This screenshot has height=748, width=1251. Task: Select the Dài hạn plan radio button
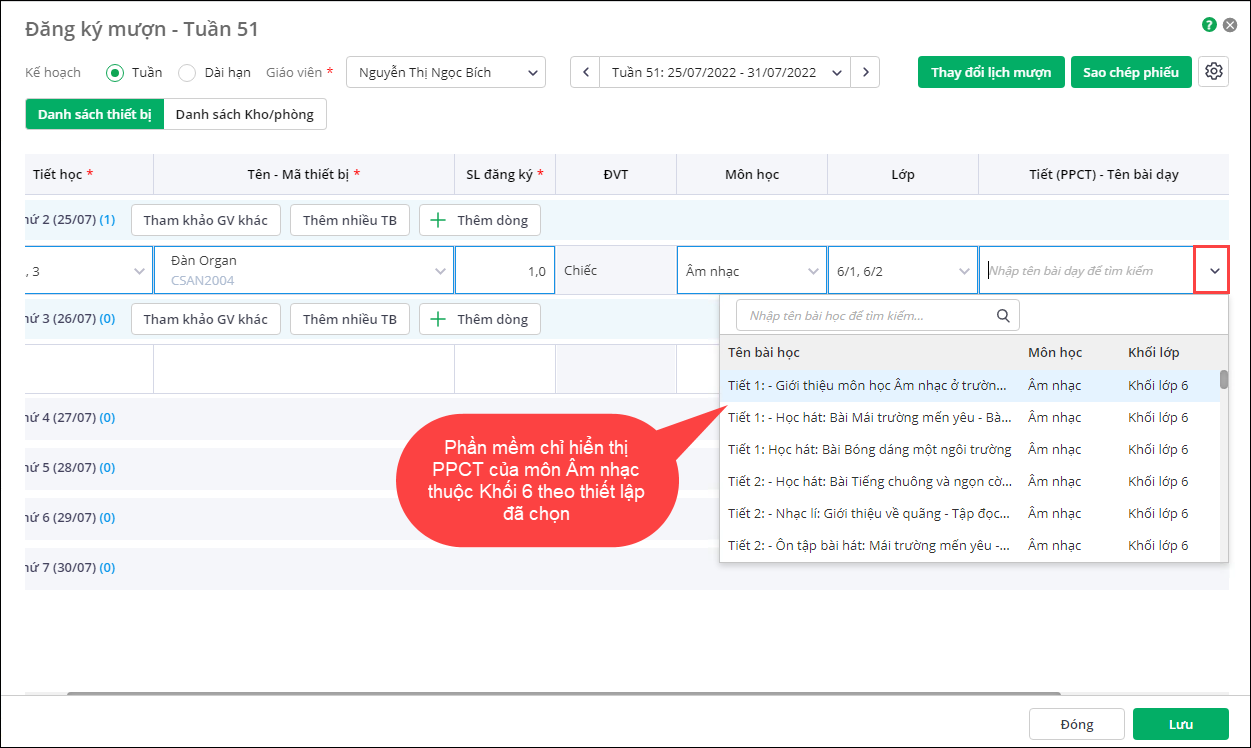click(187, 72)
